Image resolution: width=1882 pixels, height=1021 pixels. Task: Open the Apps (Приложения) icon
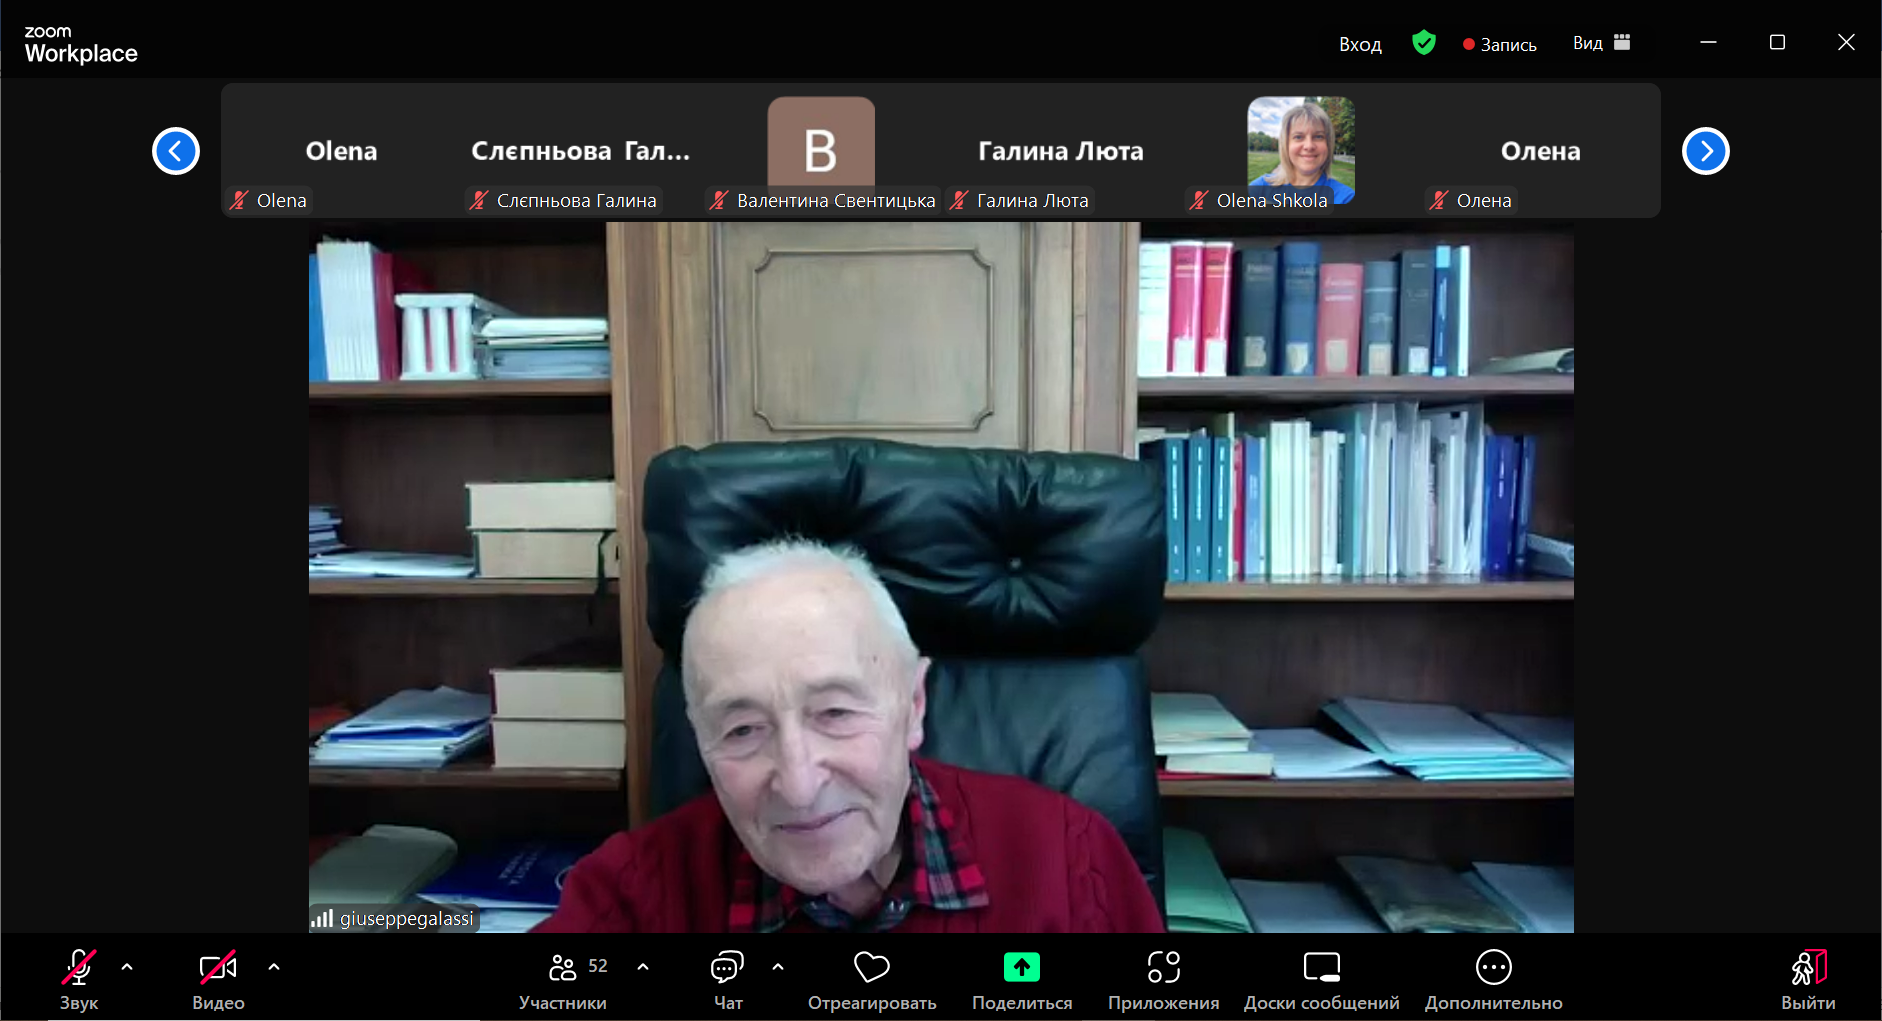[1163, 968]
